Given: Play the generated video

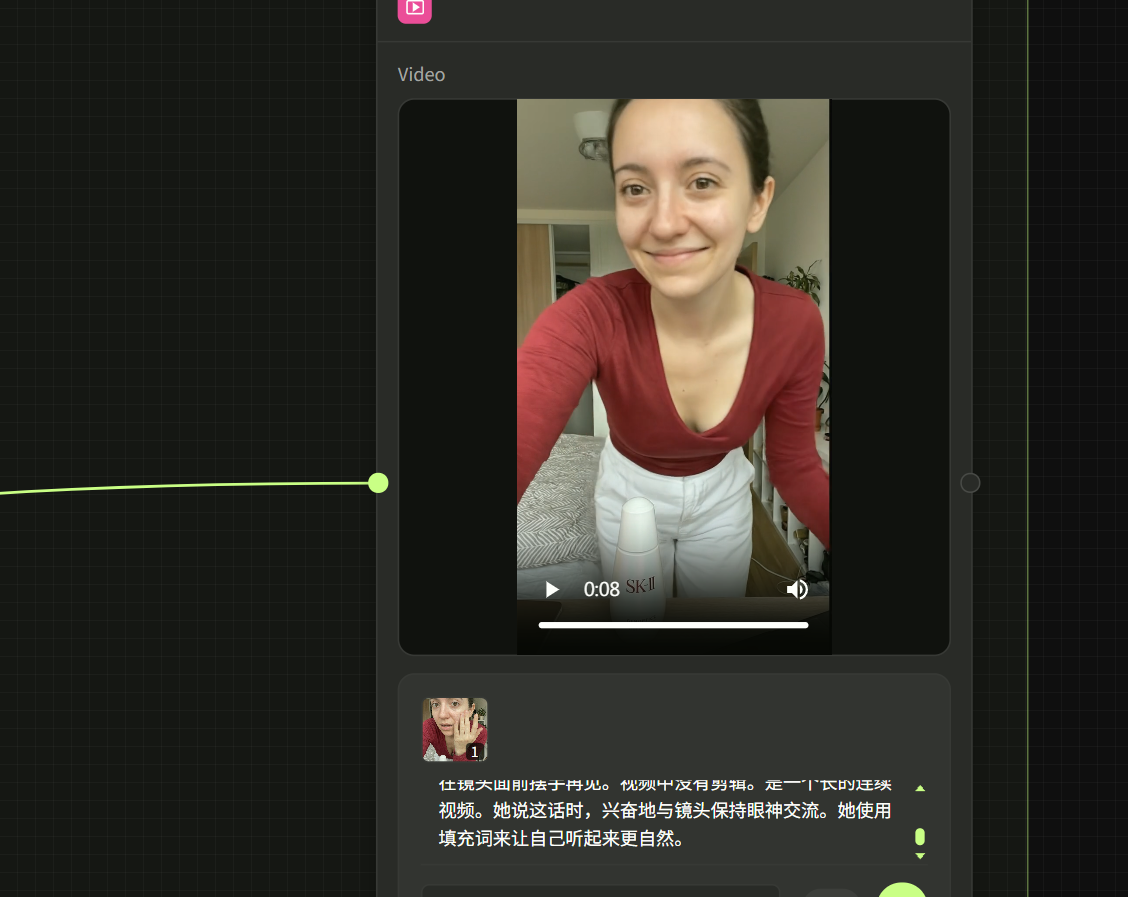Looking at the screenshot, I should click(x=551, y=590).
